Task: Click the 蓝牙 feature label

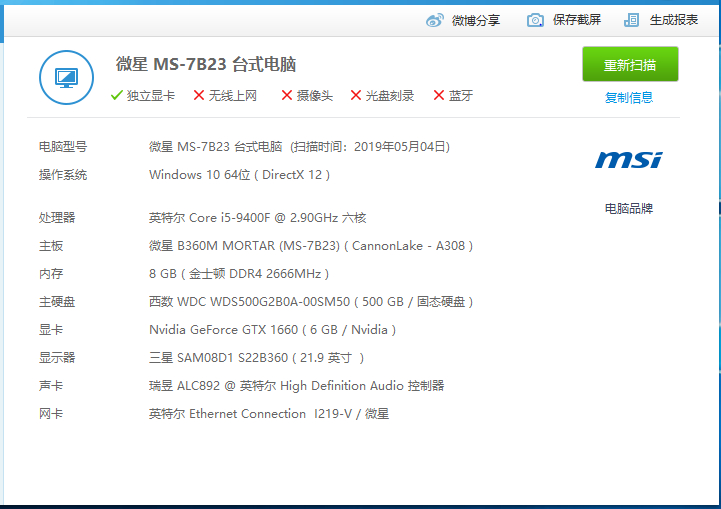Action: pos(461,96)
